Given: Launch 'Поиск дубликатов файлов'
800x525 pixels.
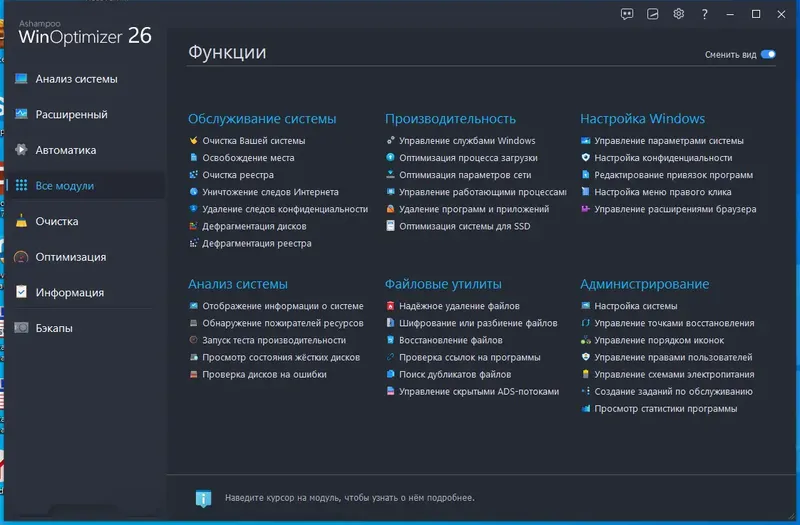Looking at the screenshot, I should pos(455,374).
